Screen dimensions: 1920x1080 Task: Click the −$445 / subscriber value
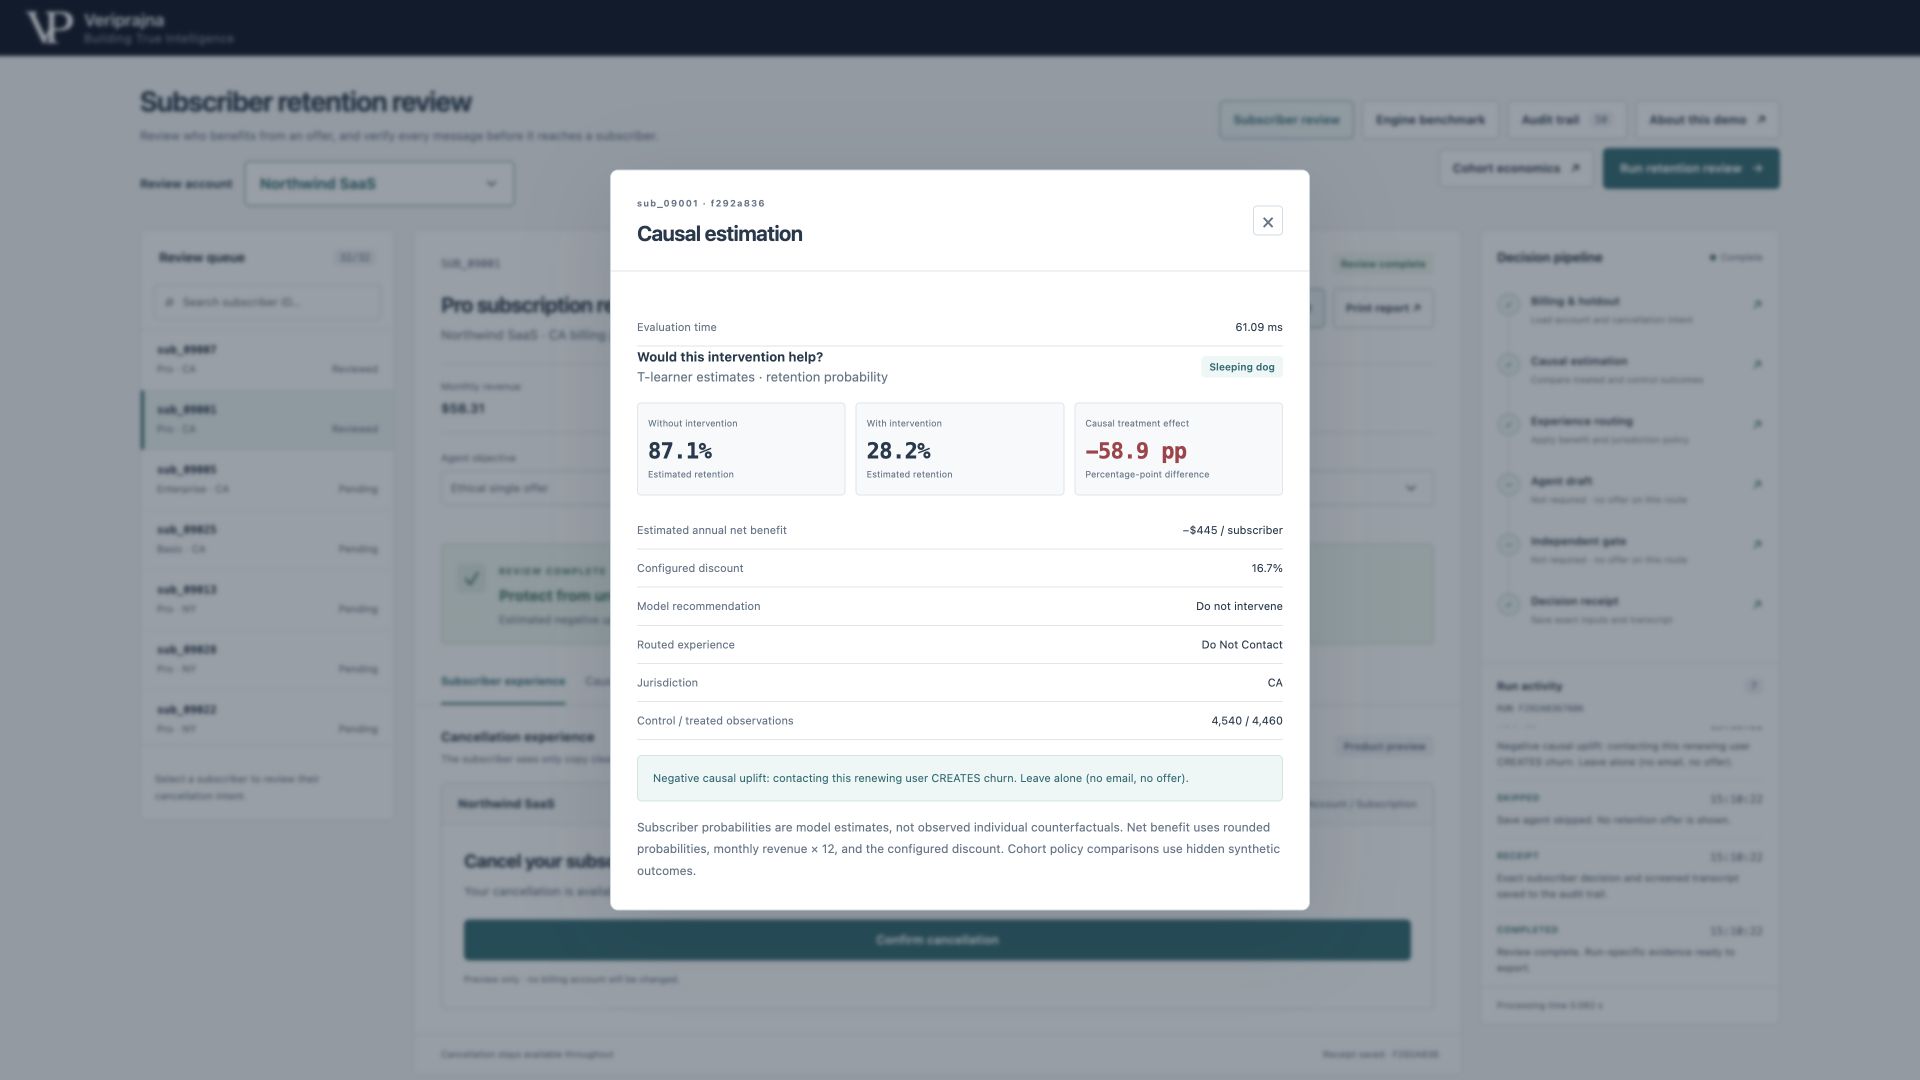click(x=1232, y=530)
